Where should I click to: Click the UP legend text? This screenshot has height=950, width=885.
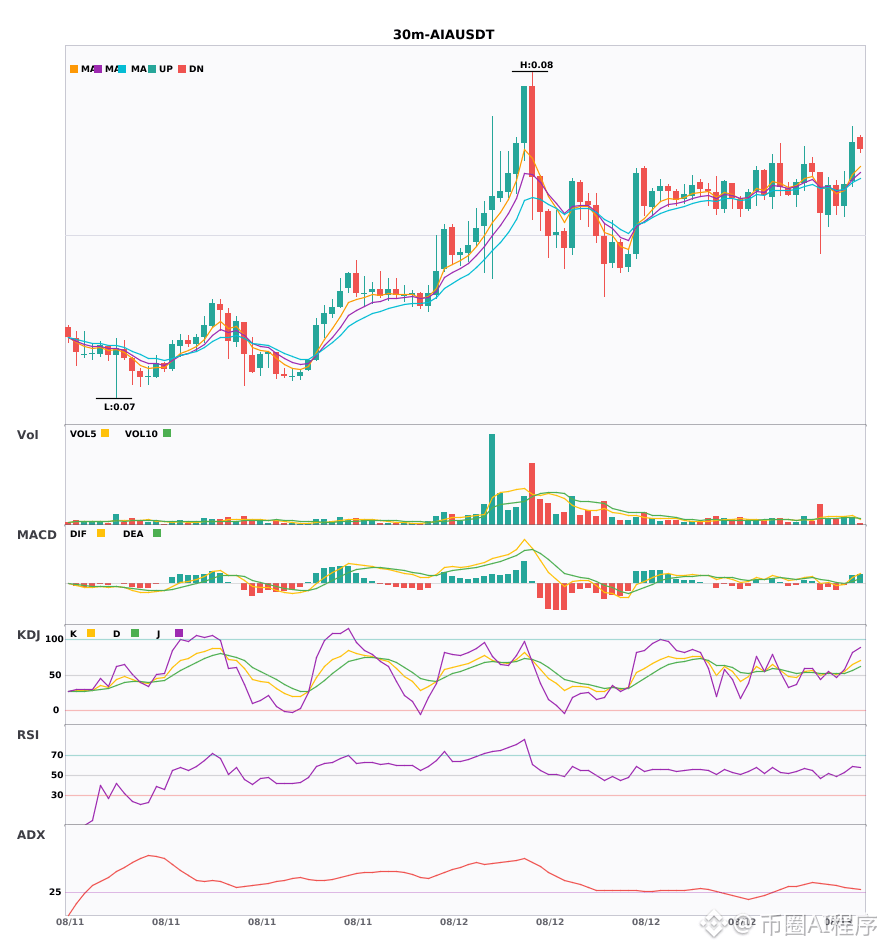point(166,69)
